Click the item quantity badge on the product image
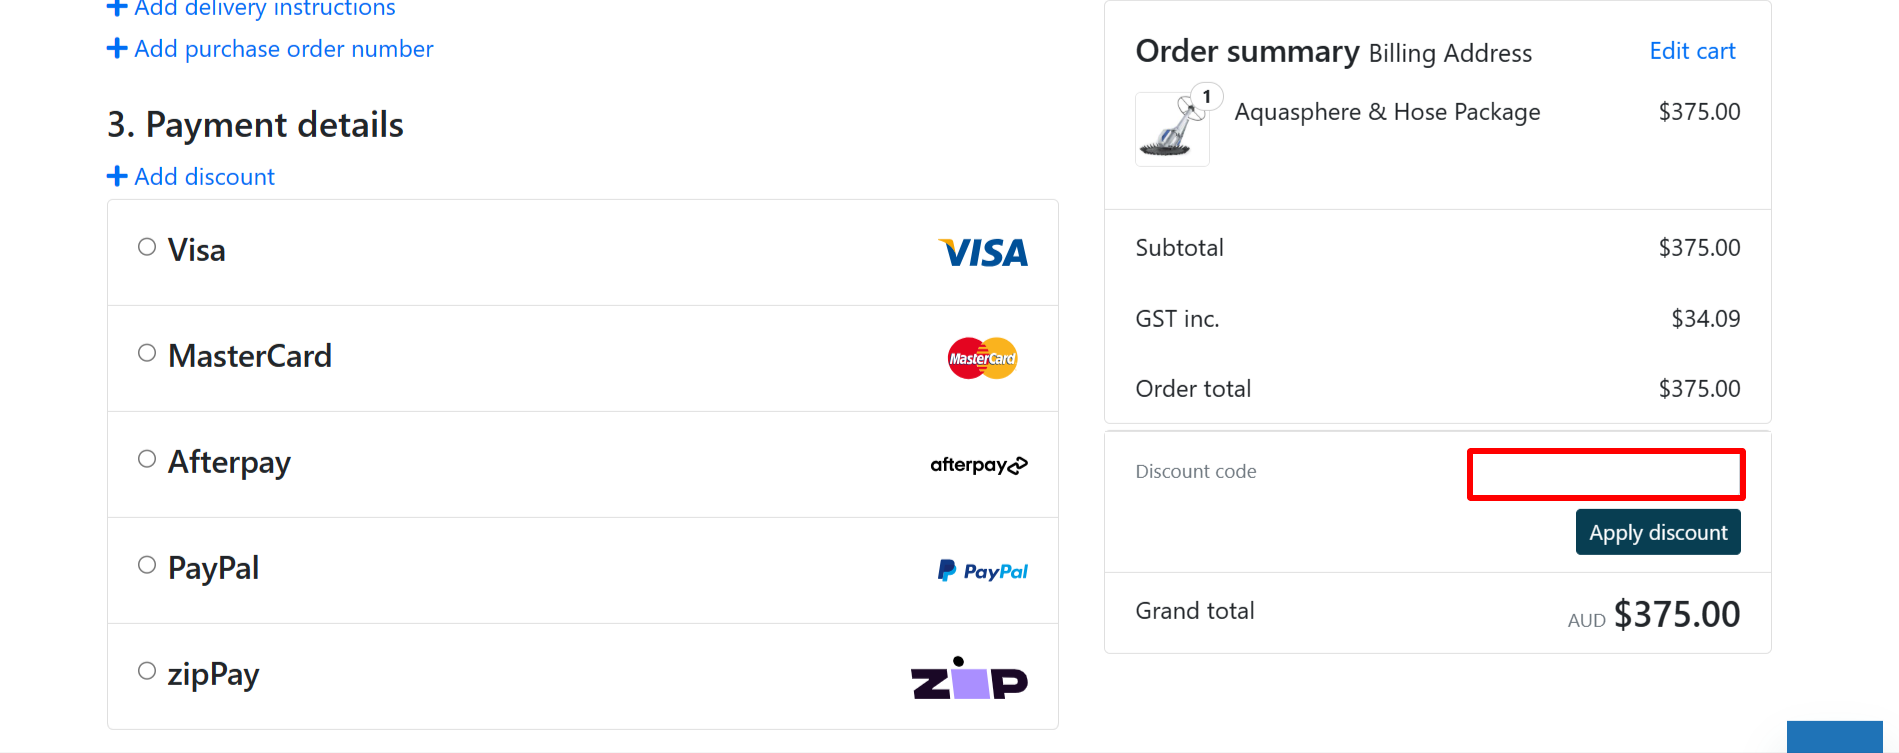The image size is (1899, 753). (1205, 96)
